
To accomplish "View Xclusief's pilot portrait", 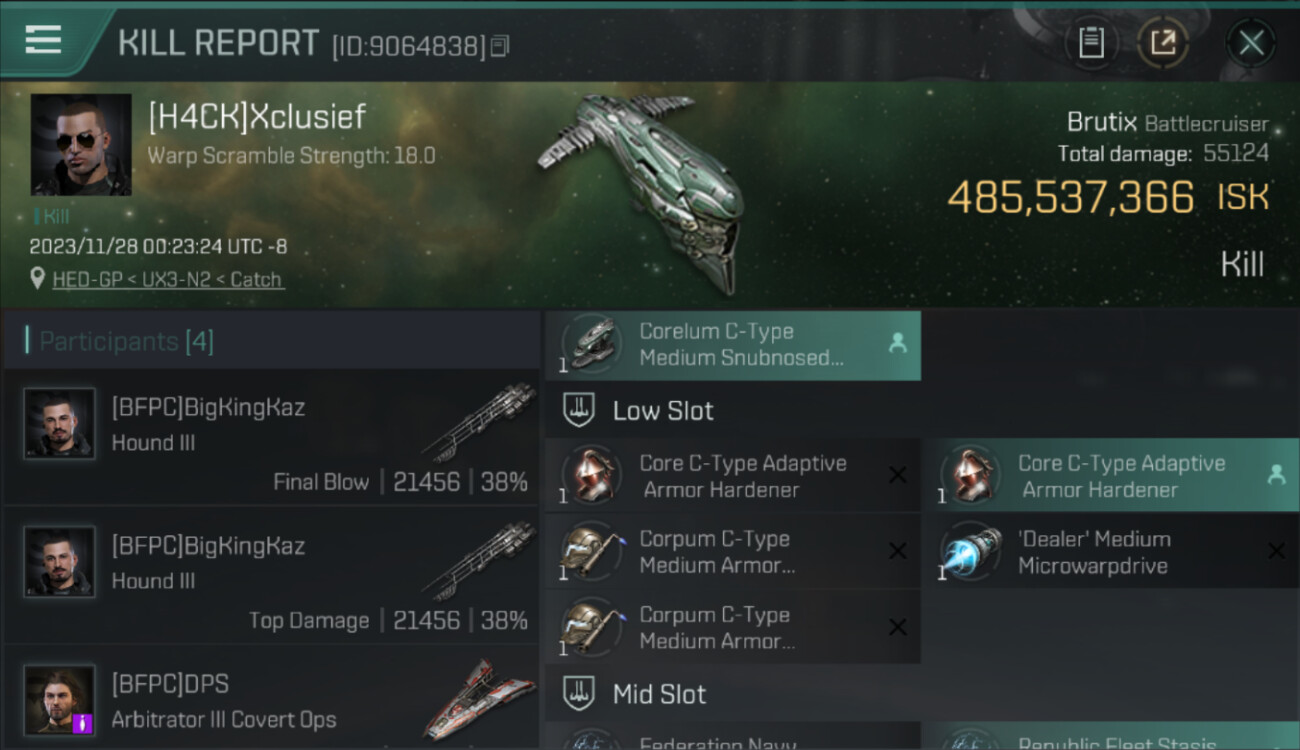I will click(81, 144).
